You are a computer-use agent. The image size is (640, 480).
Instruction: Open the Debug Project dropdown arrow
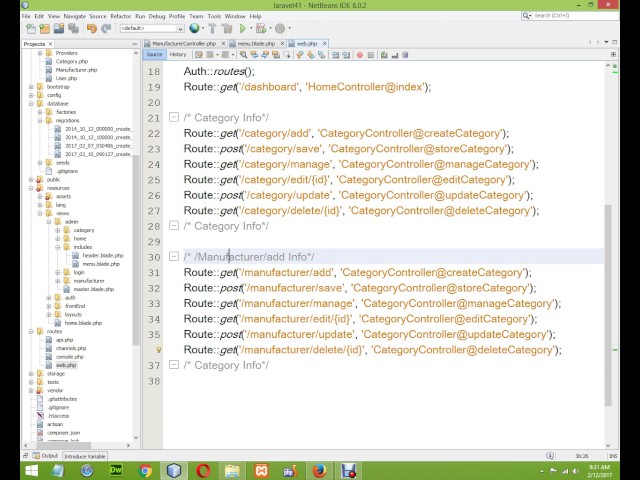pos(270,28)
